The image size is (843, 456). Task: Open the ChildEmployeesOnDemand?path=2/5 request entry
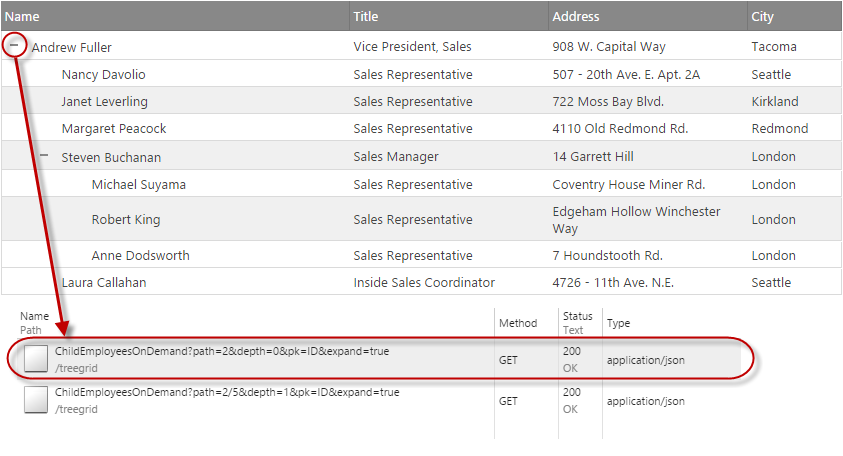227,393
